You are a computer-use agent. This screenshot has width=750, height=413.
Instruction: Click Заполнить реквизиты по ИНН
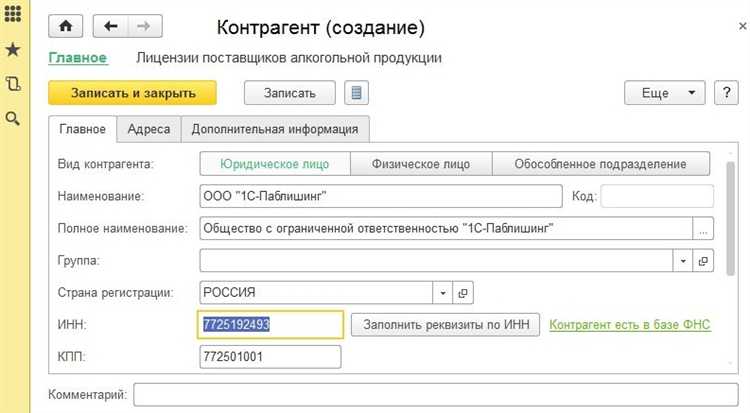(446, 325)
